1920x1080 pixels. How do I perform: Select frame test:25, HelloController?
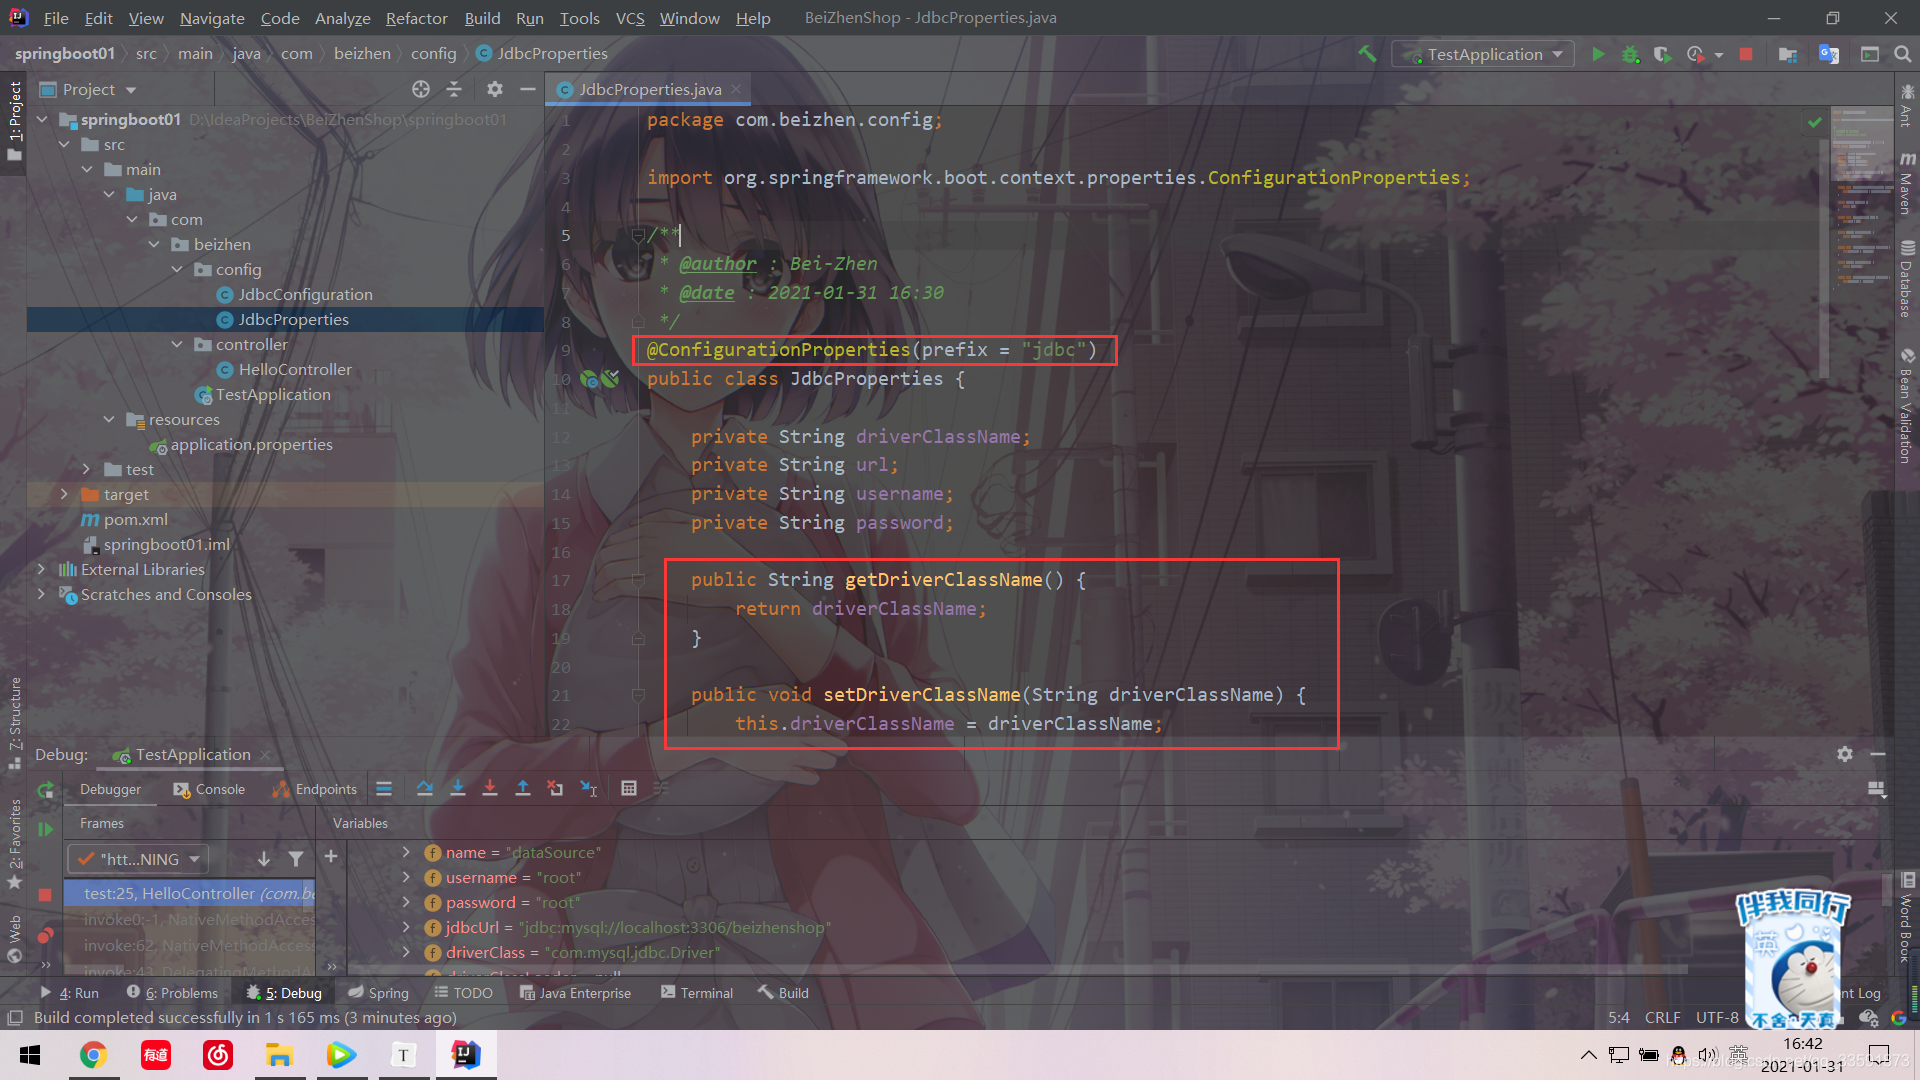pos(190,893)
